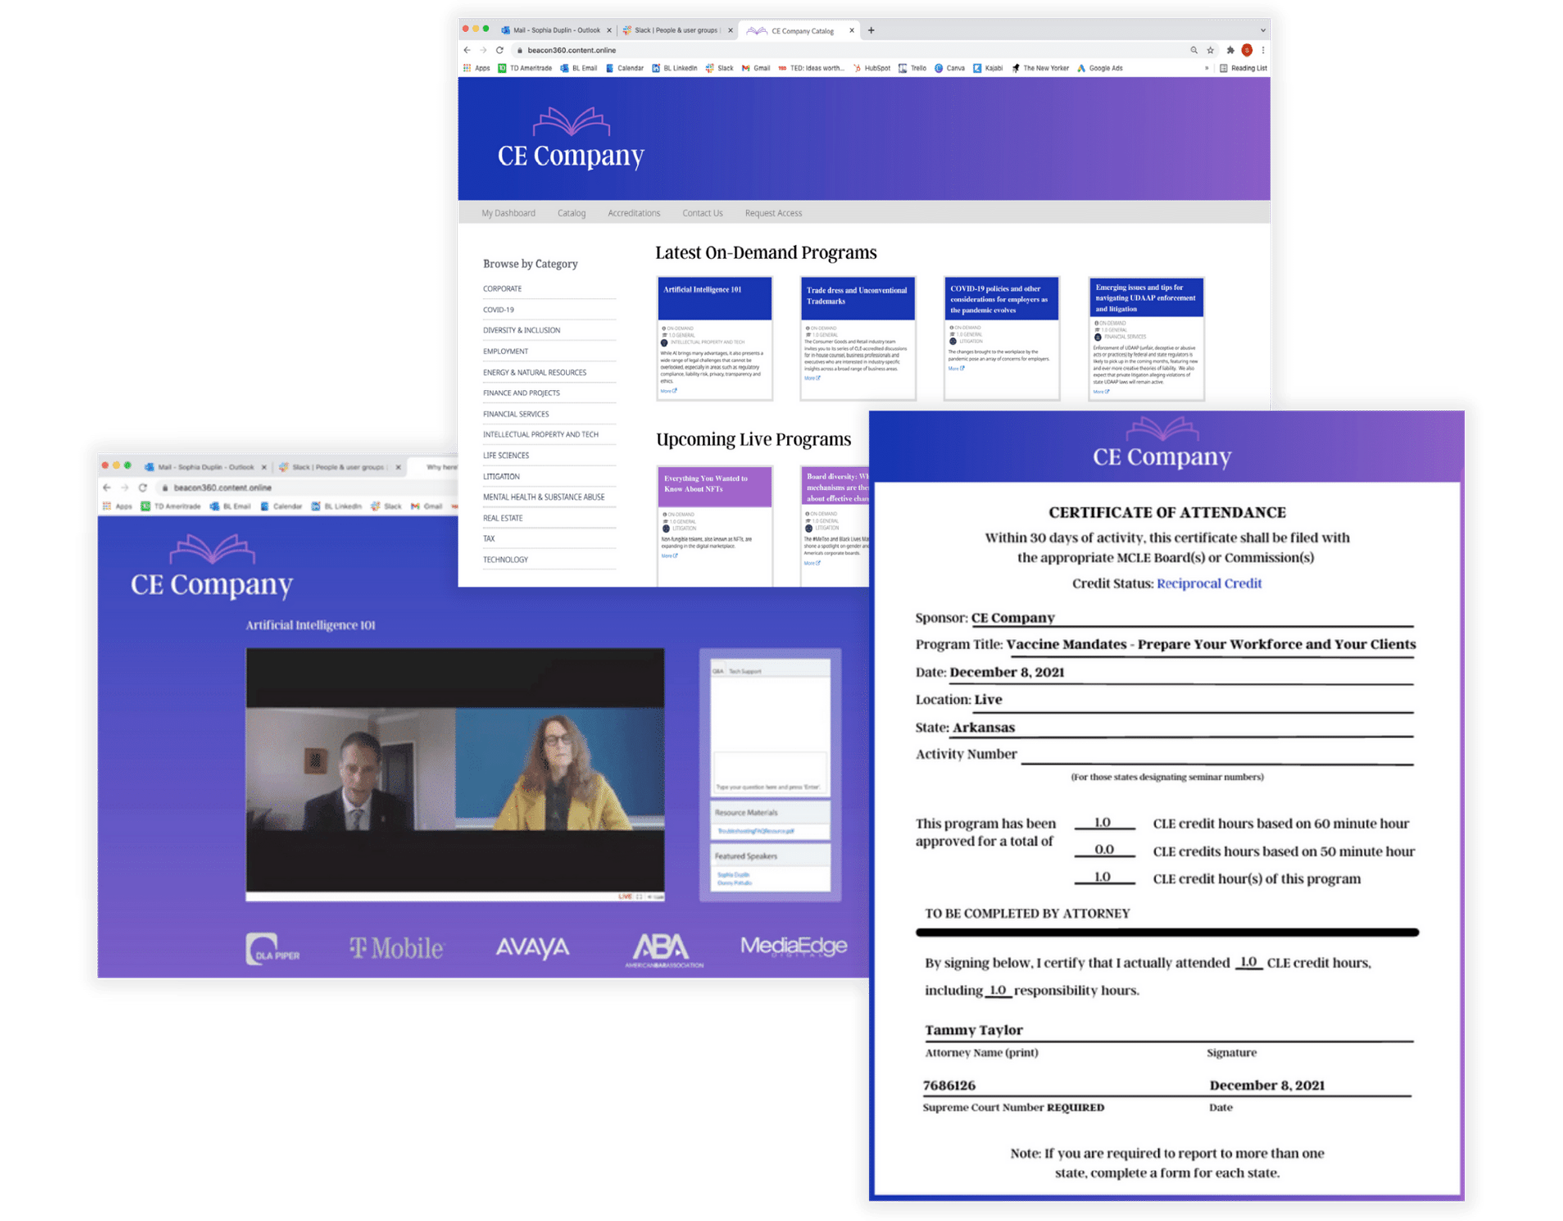The image size is (1563, 1221).
Task: Click More on the Artificial Intelligence 101 card
Action: point(667,391)
